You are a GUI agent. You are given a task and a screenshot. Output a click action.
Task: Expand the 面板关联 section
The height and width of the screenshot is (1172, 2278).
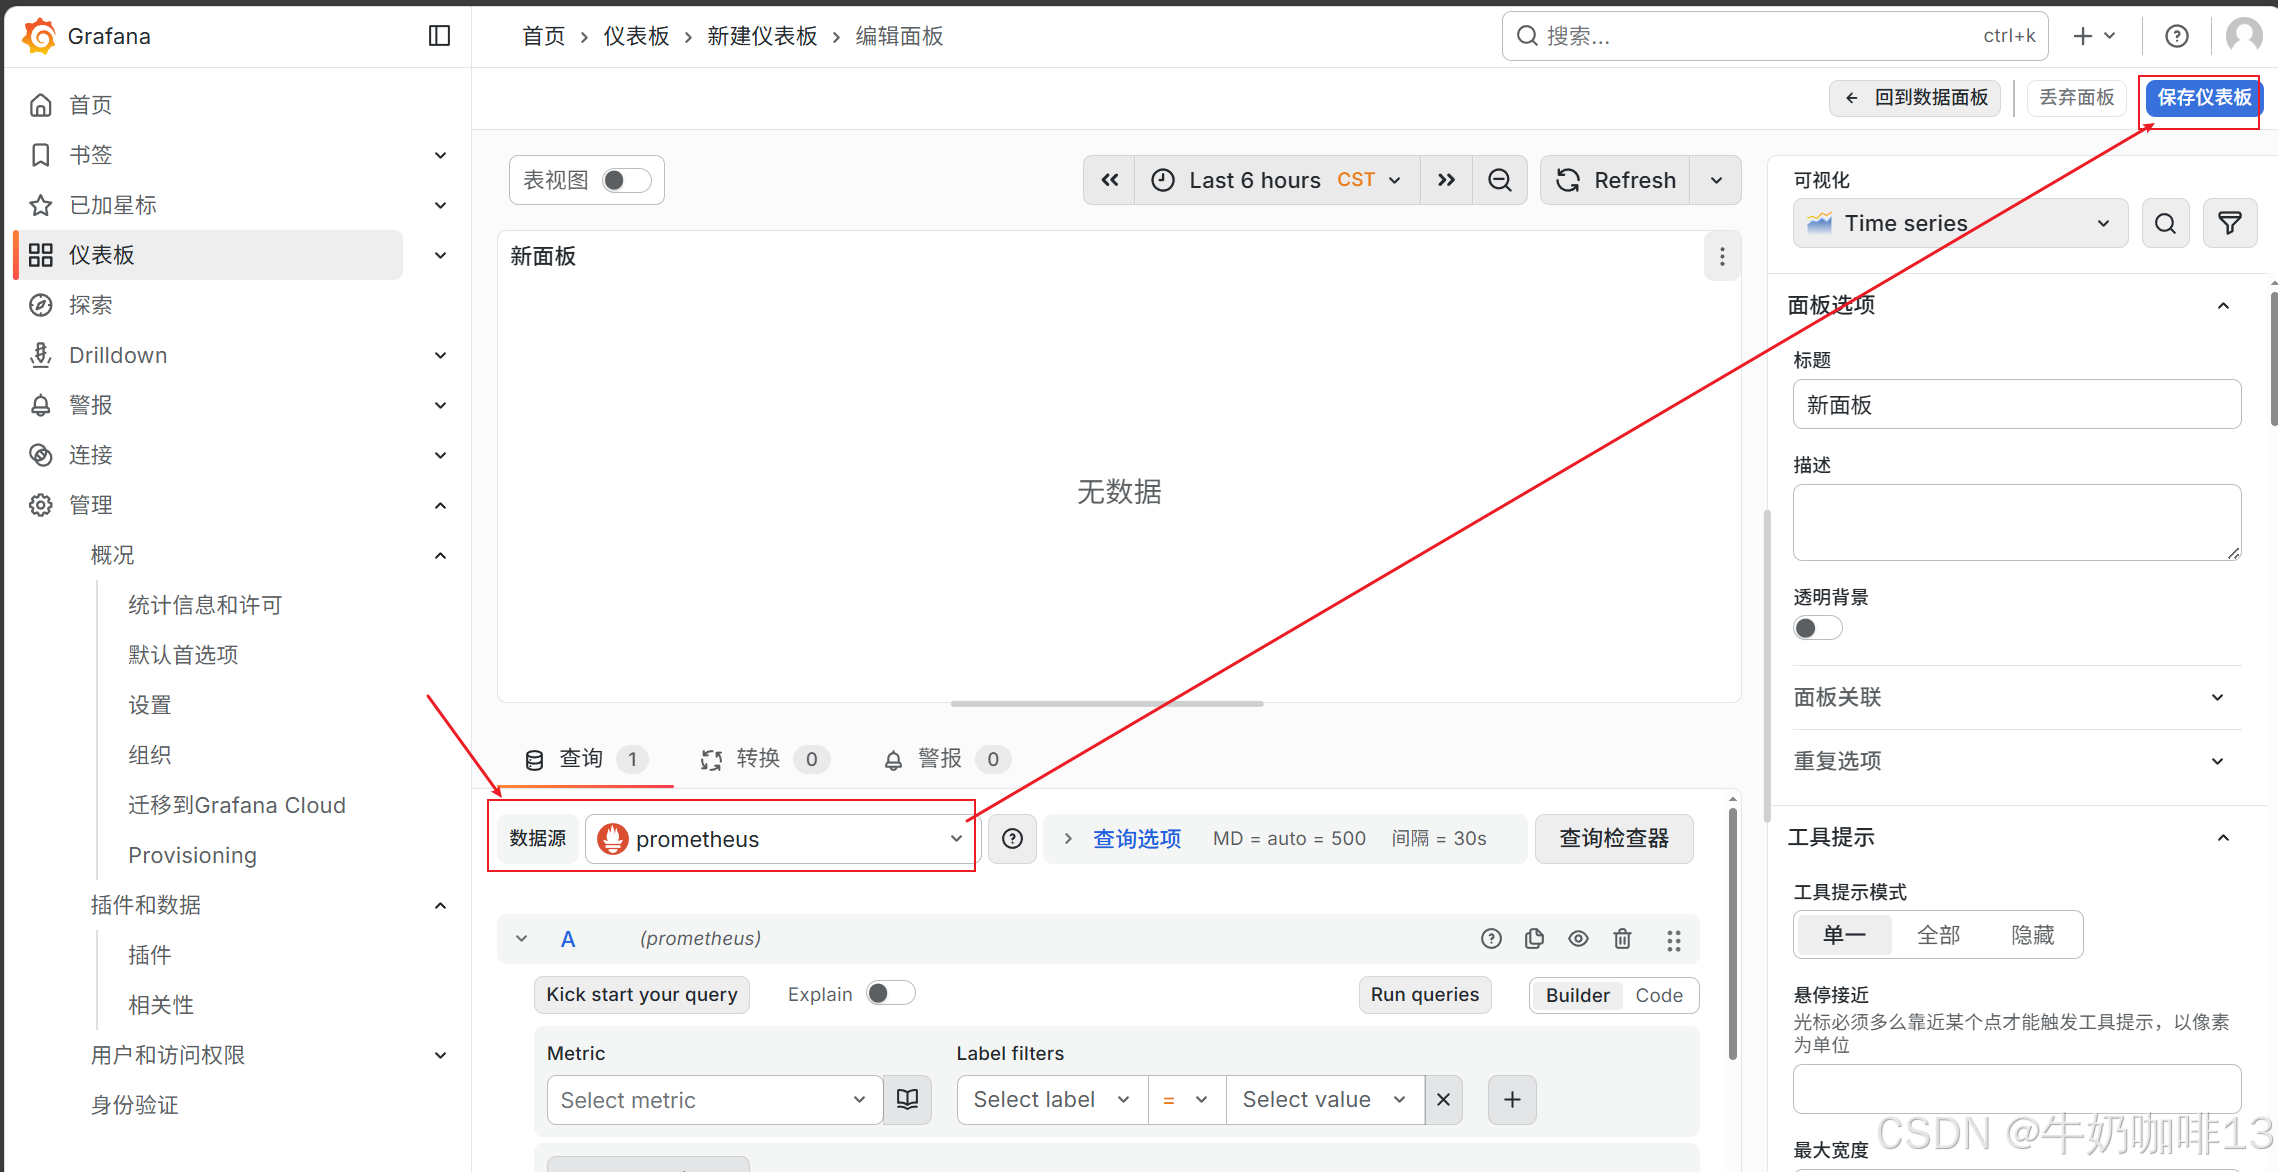click(2016, 697)
